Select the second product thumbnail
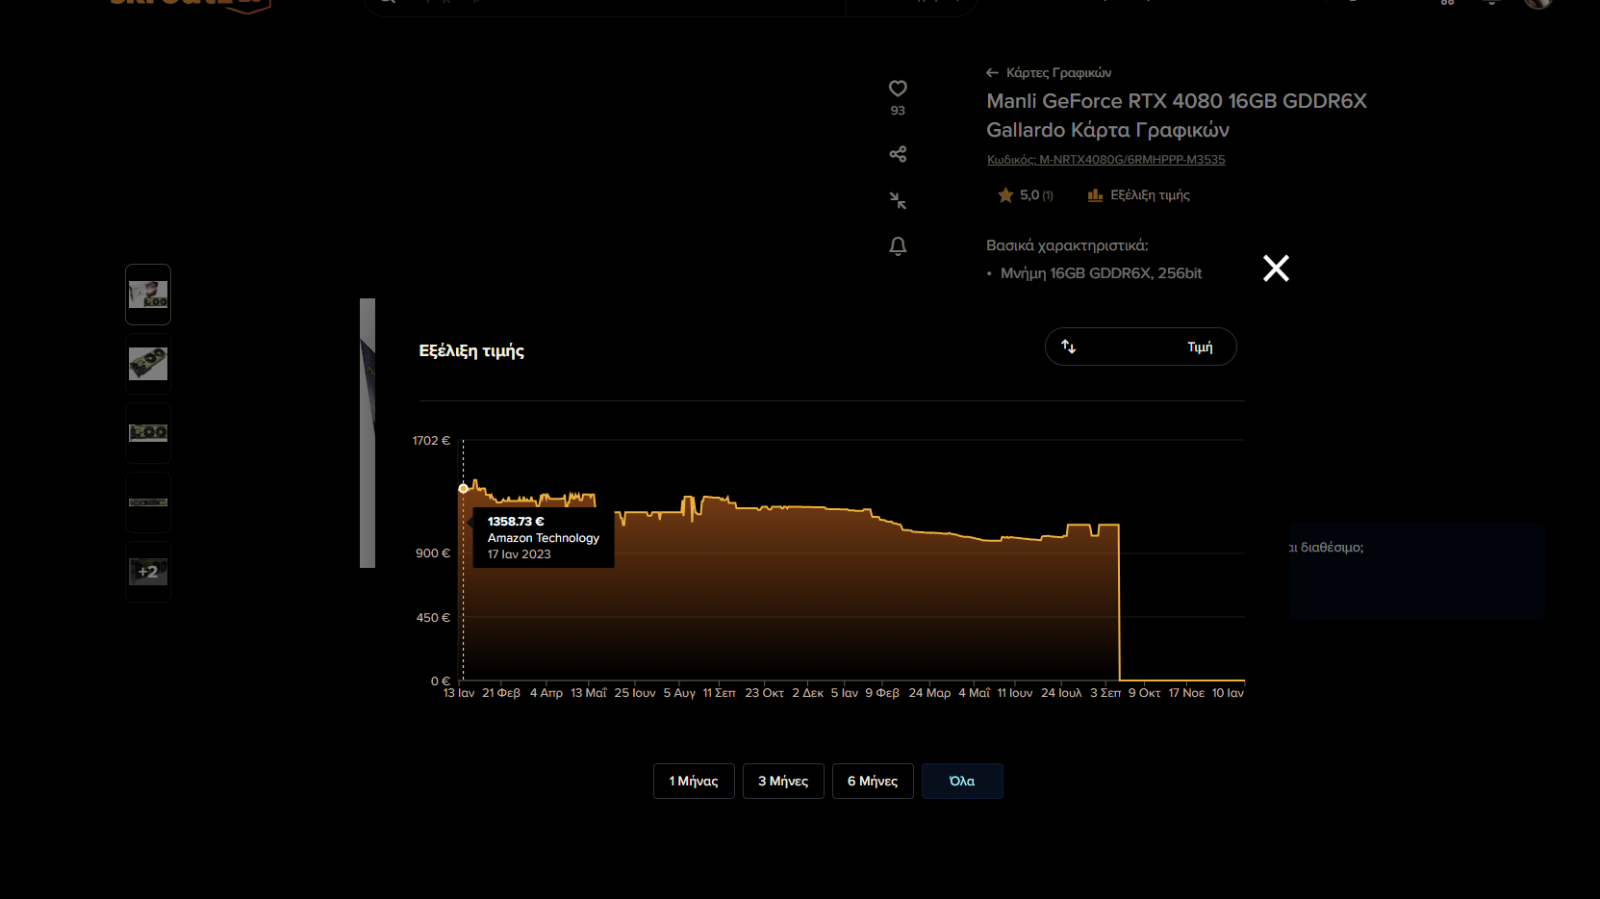1600x899 pixels. pyautogui.click(x=148, y=364)
